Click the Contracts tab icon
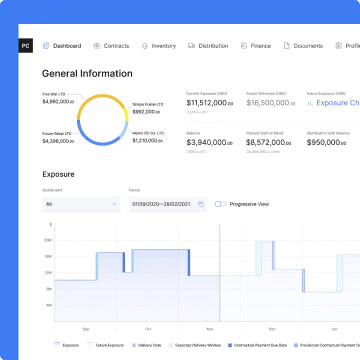Image resolution: width=360 pixels, height=360 pixels. pos(97,46)
